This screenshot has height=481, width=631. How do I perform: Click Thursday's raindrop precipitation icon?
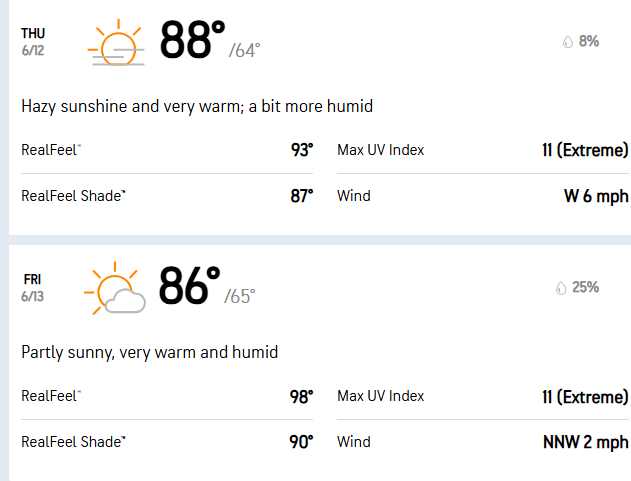point(568,42)
